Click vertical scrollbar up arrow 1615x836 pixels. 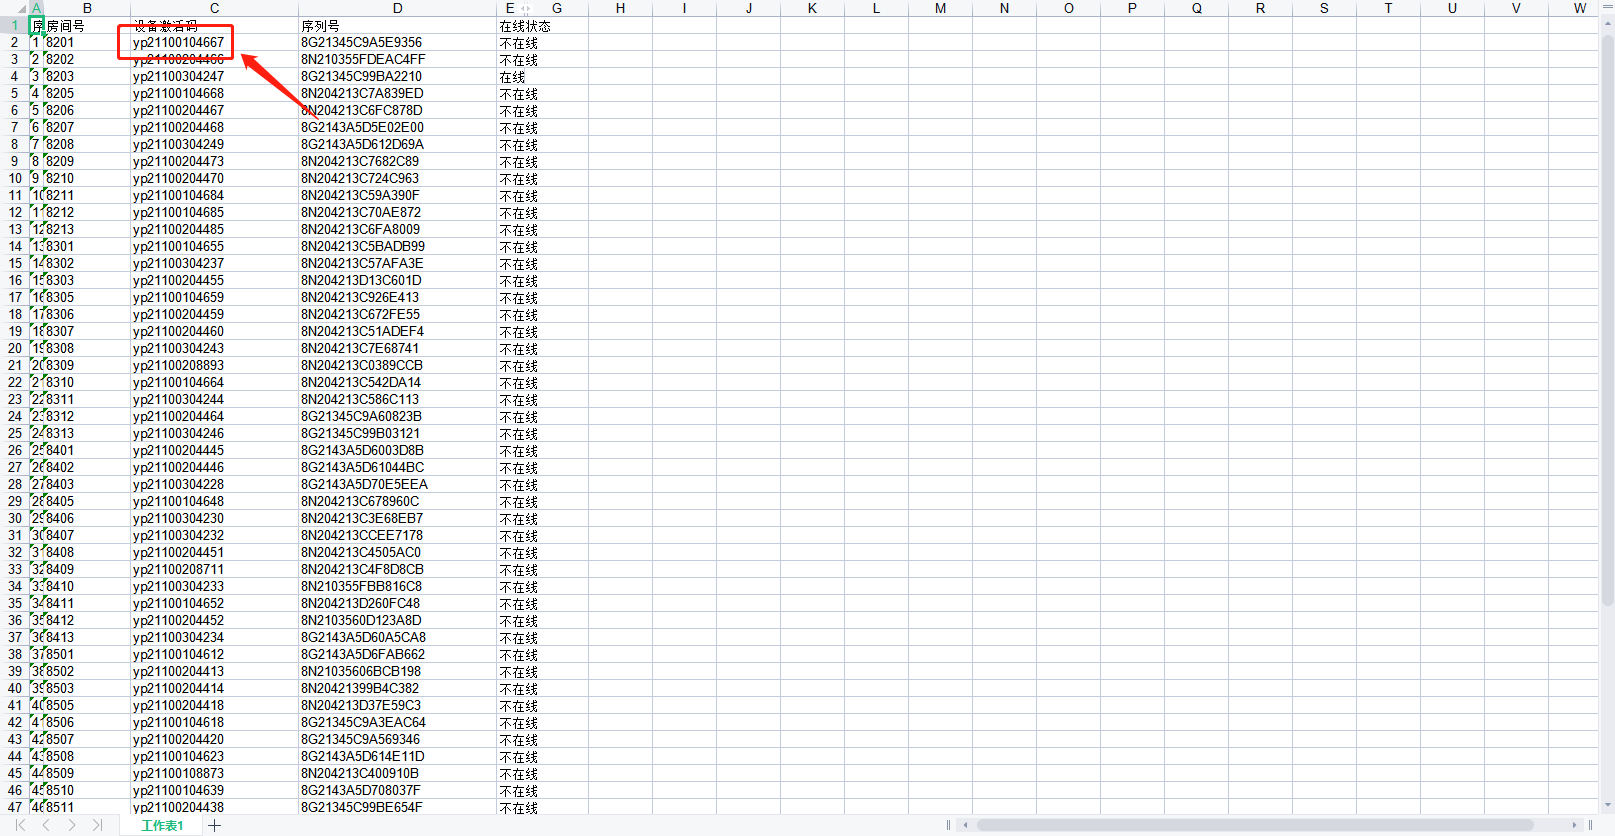pyautogui.click(x=1607, y=23)
